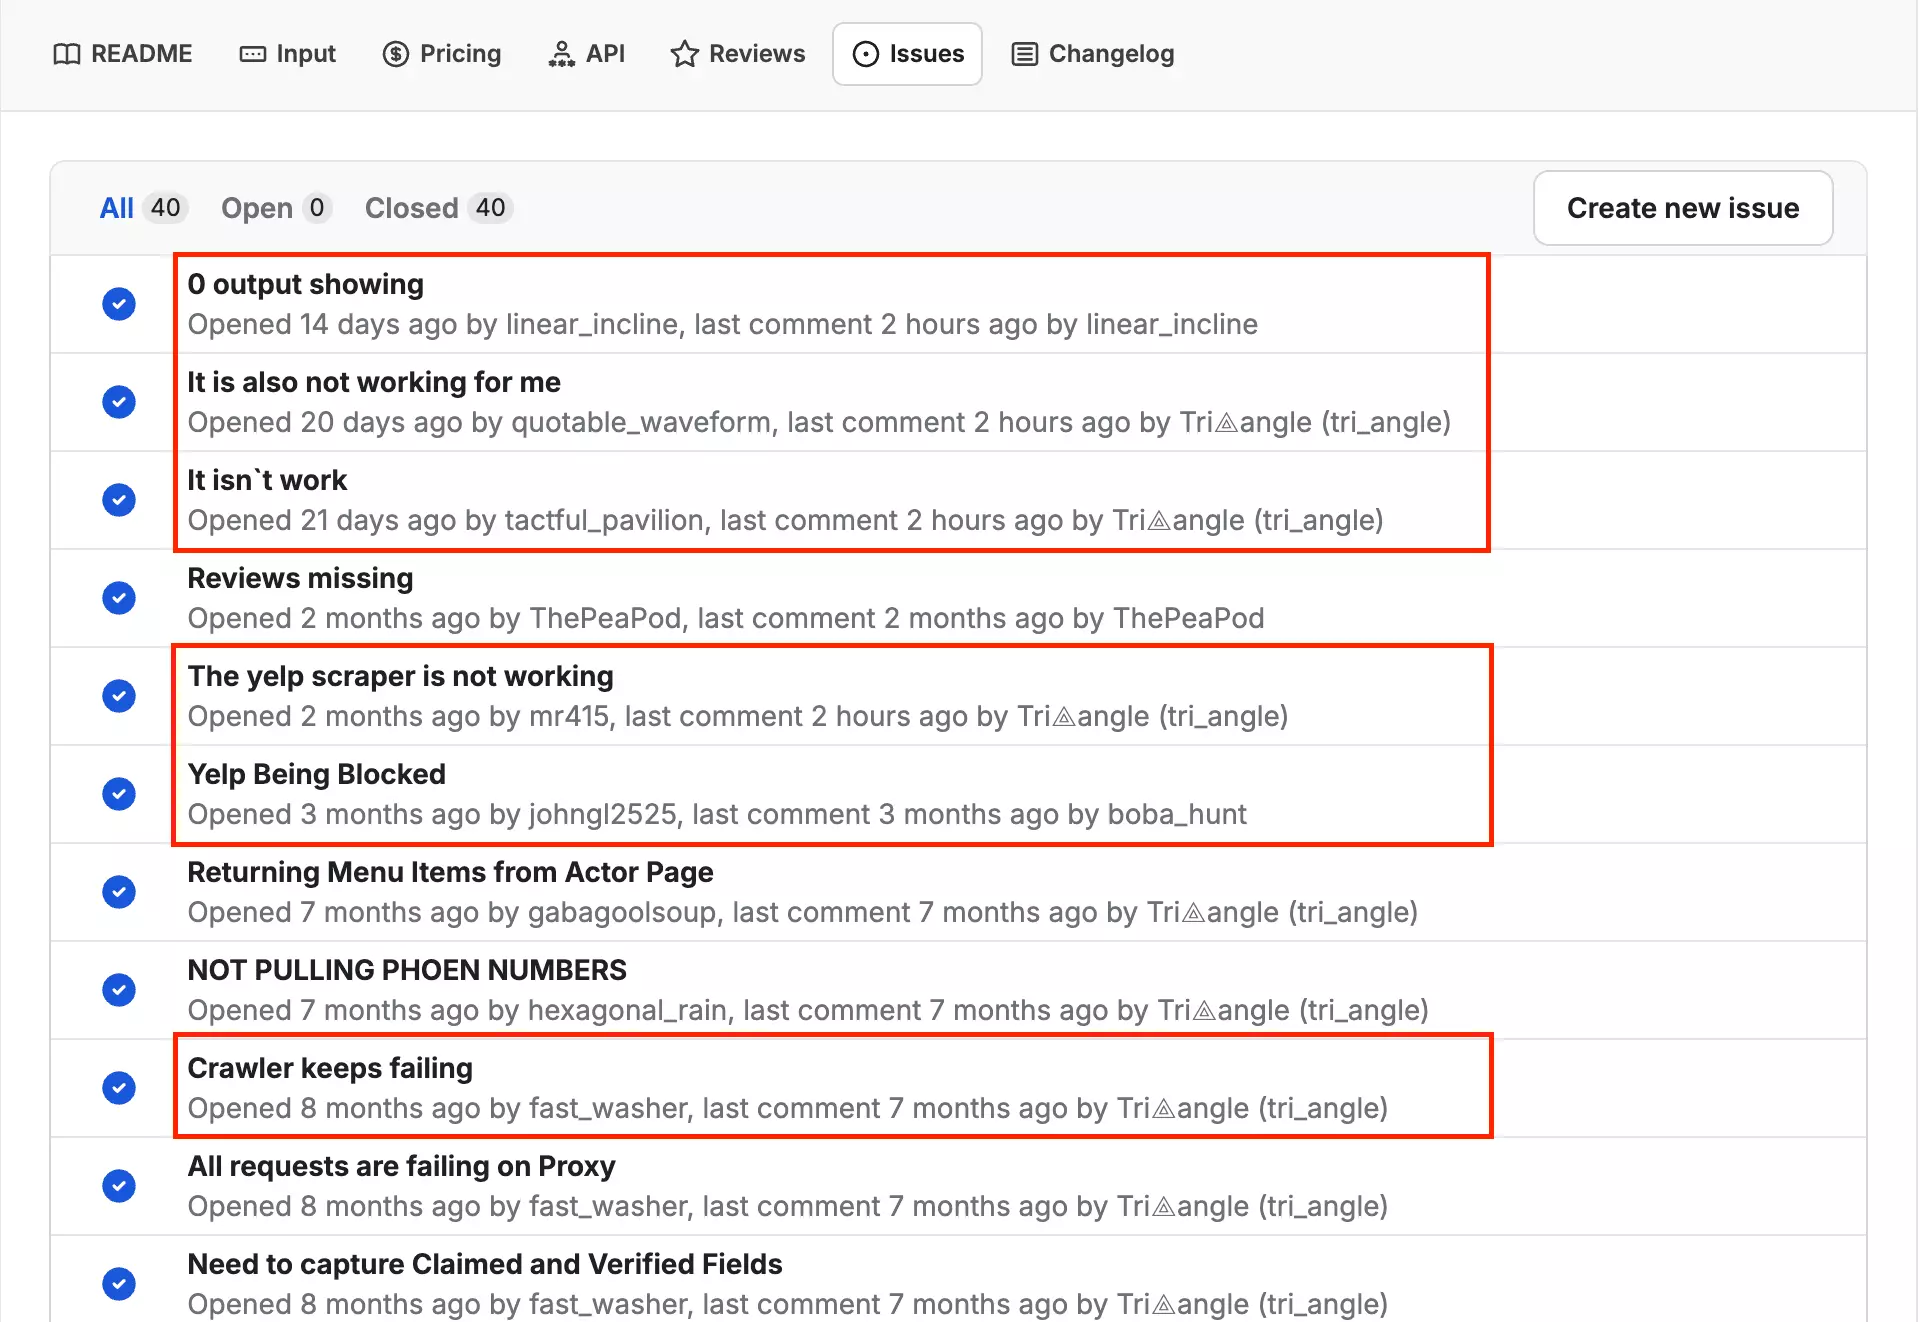Click 'Opened 14 days ago by linear_incline' text

(x=433, y=324)
